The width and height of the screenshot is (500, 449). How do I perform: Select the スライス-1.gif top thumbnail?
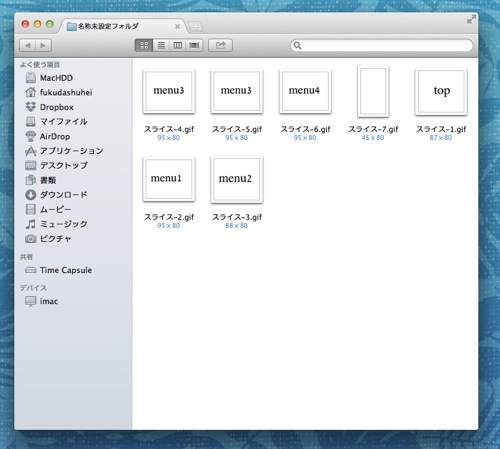click(x=441, y=92)
